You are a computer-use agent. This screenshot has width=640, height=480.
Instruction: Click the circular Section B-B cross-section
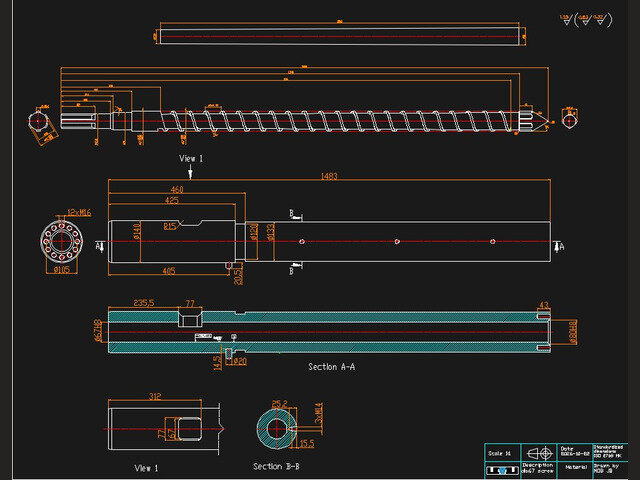(x=277, y=429)
